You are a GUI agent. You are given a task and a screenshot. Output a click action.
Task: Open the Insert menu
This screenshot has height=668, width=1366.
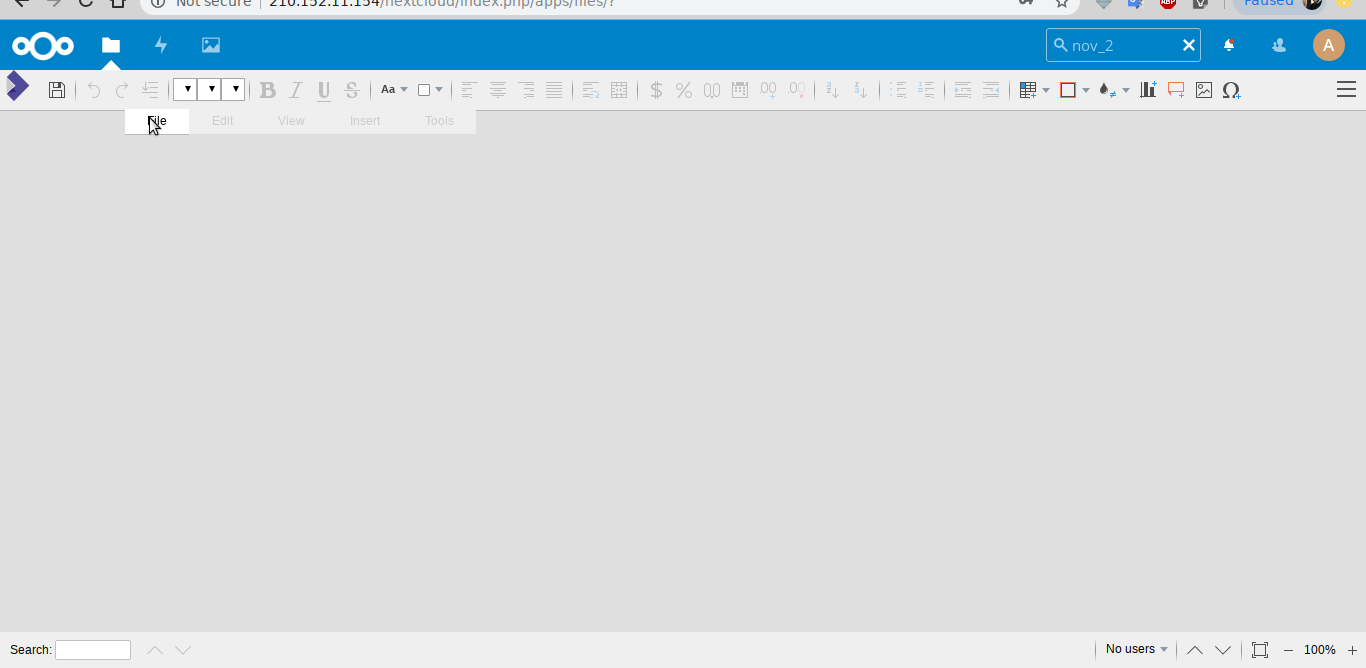(365, 121)
